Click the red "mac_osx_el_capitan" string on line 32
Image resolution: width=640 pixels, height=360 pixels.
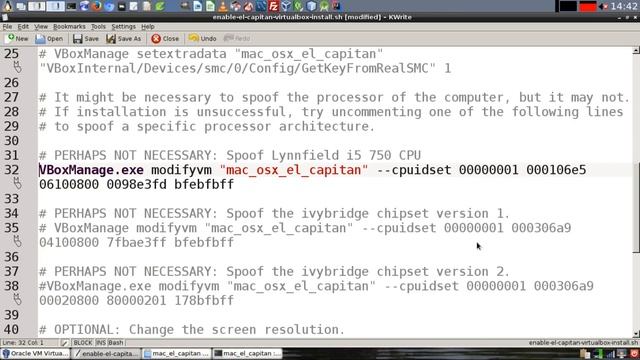point(293,170)
